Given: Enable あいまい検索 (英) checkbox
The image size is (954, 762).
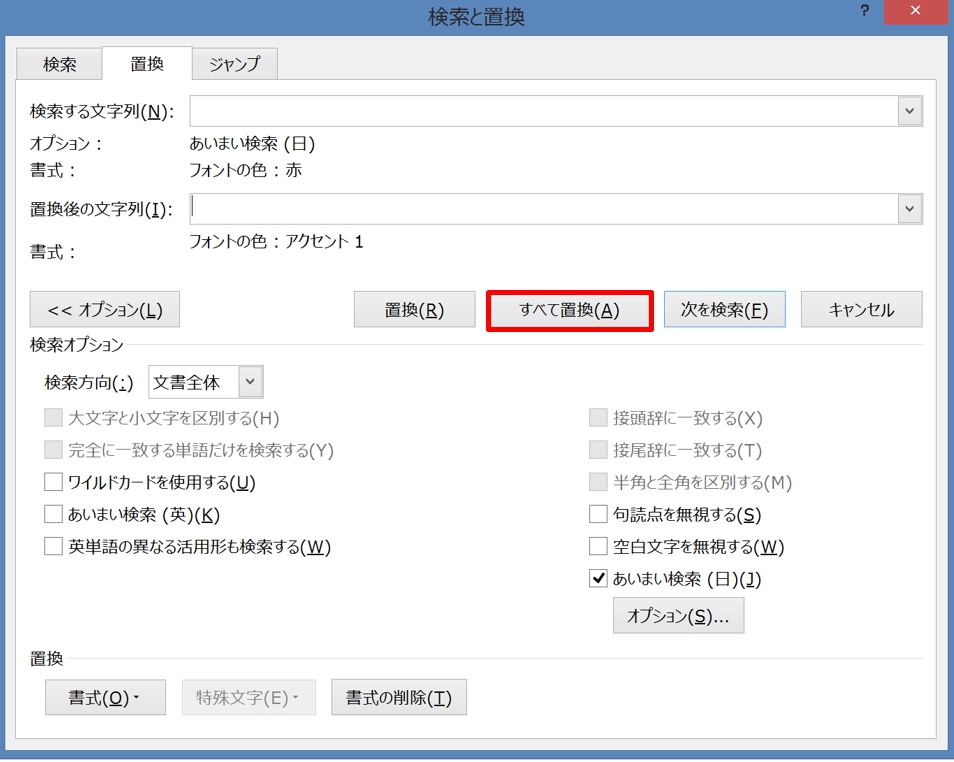Looking at the screenshot, I should click(54, 514).
